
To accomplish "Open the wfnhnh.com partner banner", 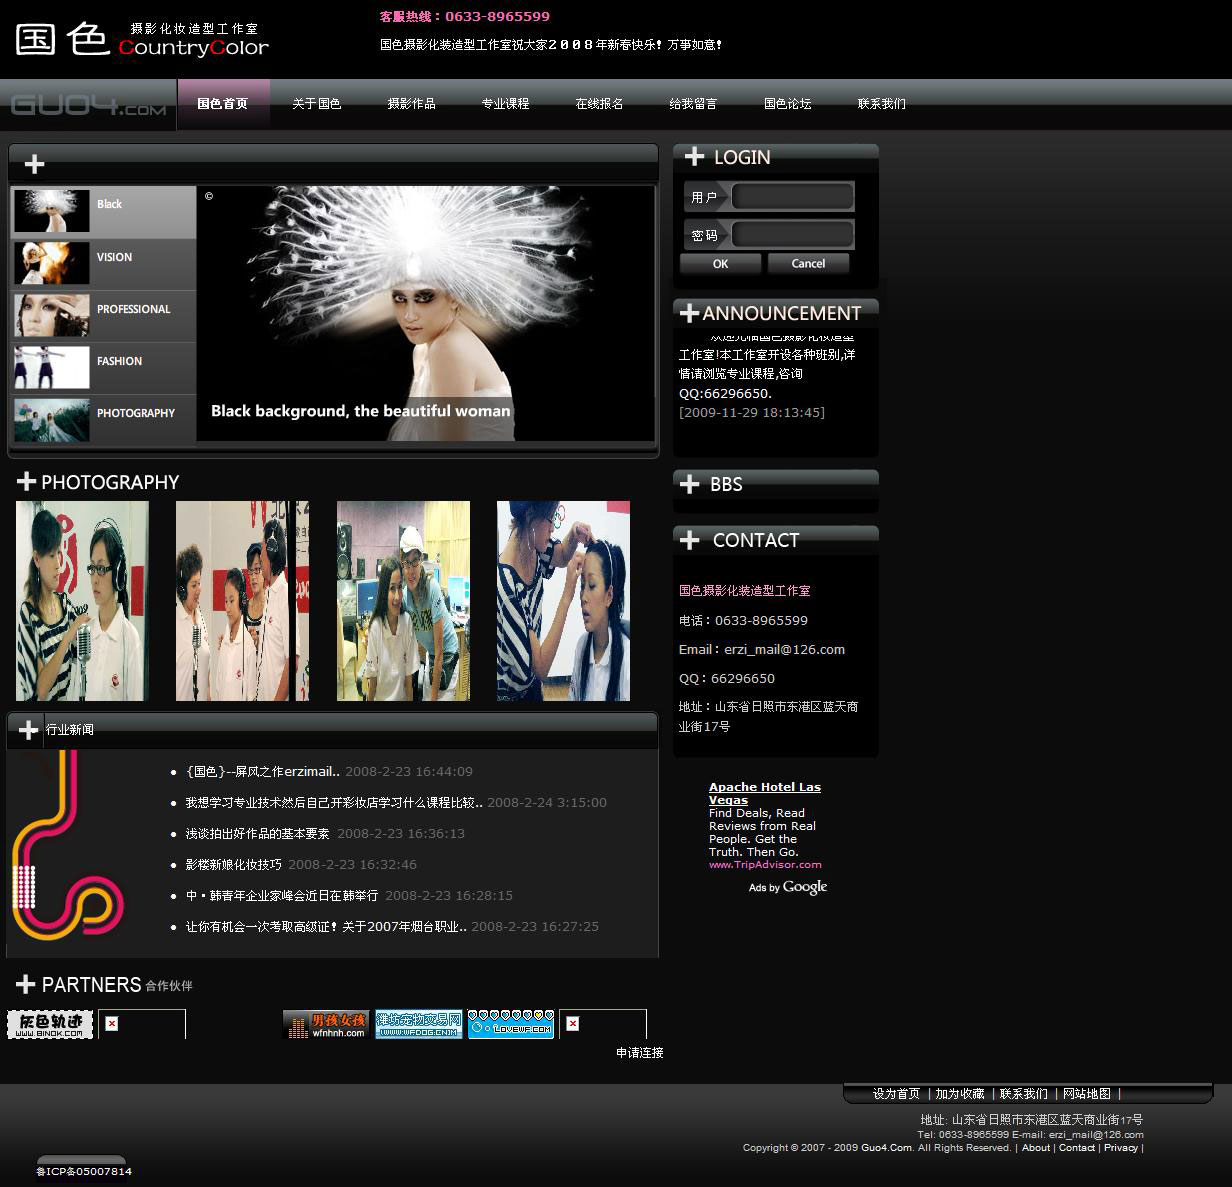I will click(x=326, y=1024).
